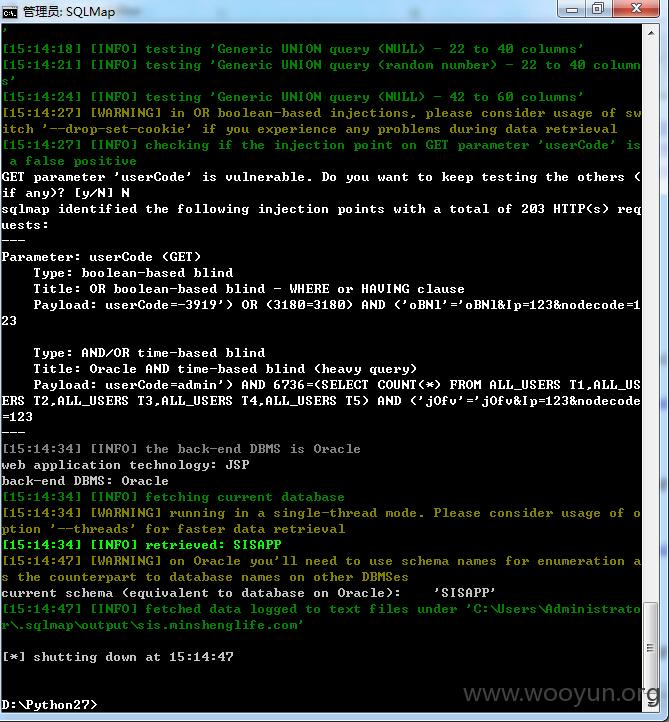The image size is (669, 722).
Task: Click the 'counterpart to database names on other DBMSes' line
Action: (205, 577)
